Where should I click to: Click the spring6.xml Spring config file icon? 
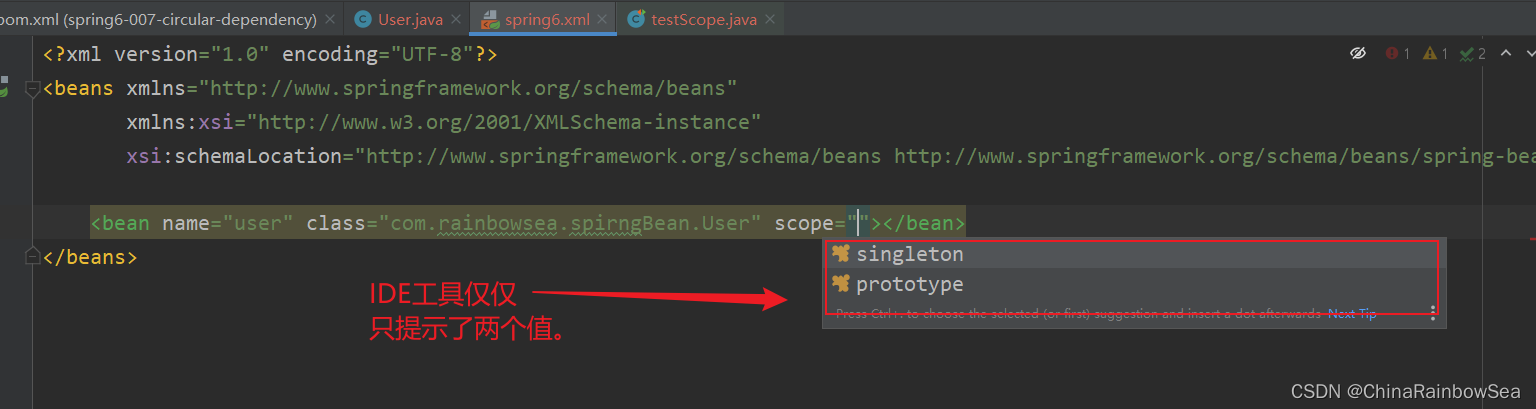tap(490, 19)
